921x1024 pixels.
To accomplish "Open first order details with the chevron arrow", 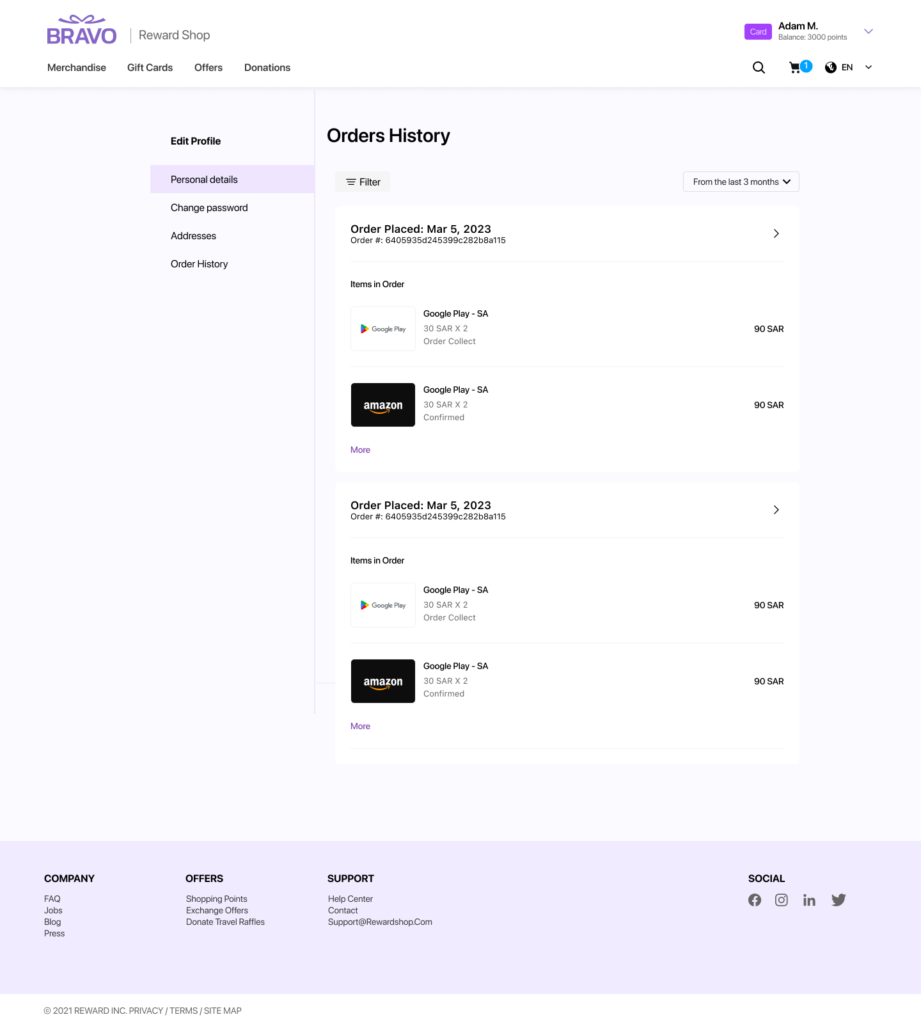I will click(x=776, y=234).
